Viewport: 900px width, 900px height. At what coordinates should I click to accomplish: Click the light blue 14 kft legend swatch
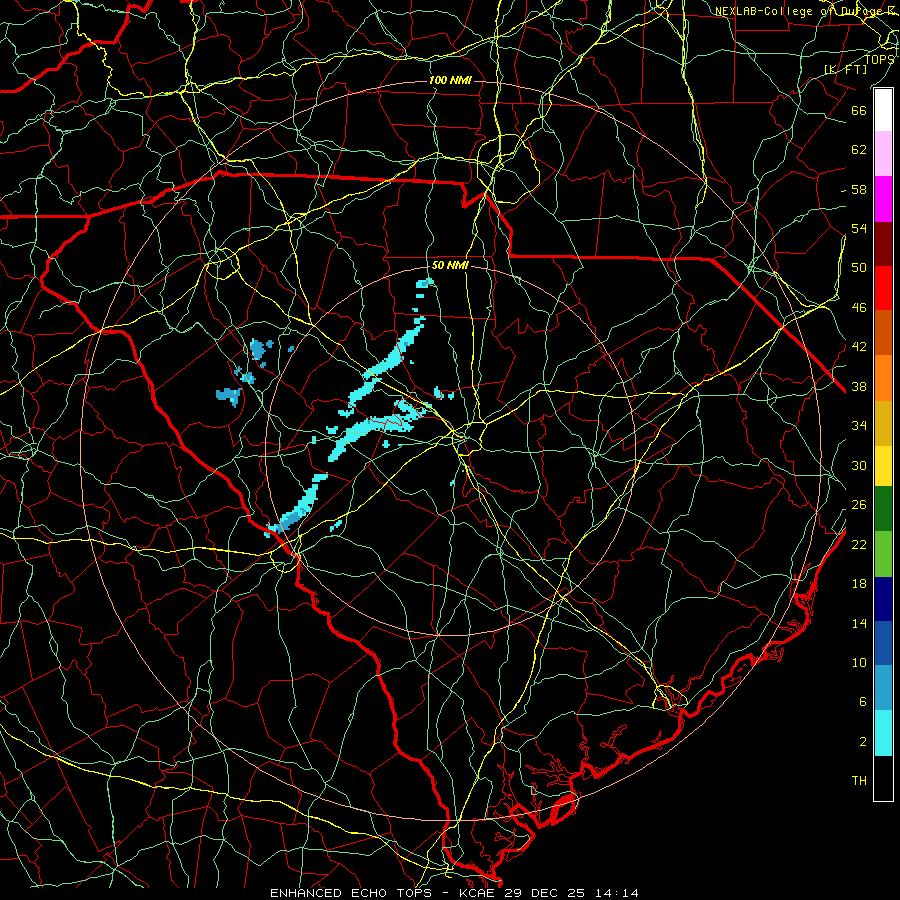coord(883,688)
